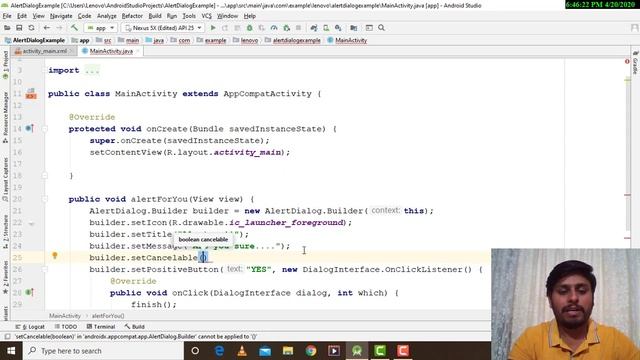This screenshot has width=640, height=360.
Task: Open the Windows Start menu
Action: tap(11, 351)
